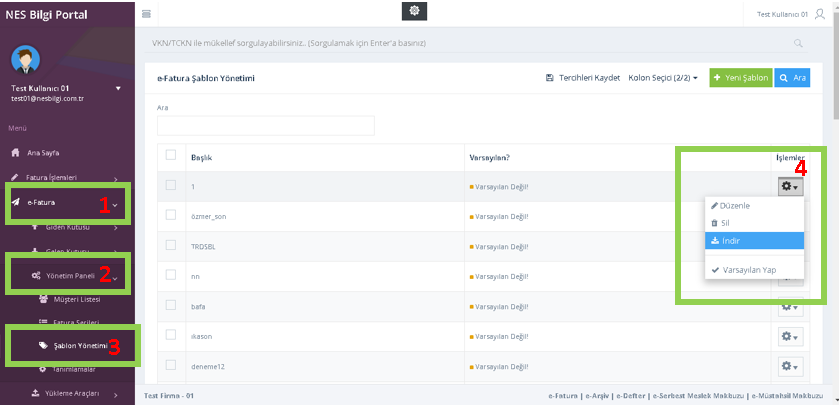Click the hamburger menu icon in top bar
The height and width of the screenshot is (412, 839).
[x=147, y=13]
